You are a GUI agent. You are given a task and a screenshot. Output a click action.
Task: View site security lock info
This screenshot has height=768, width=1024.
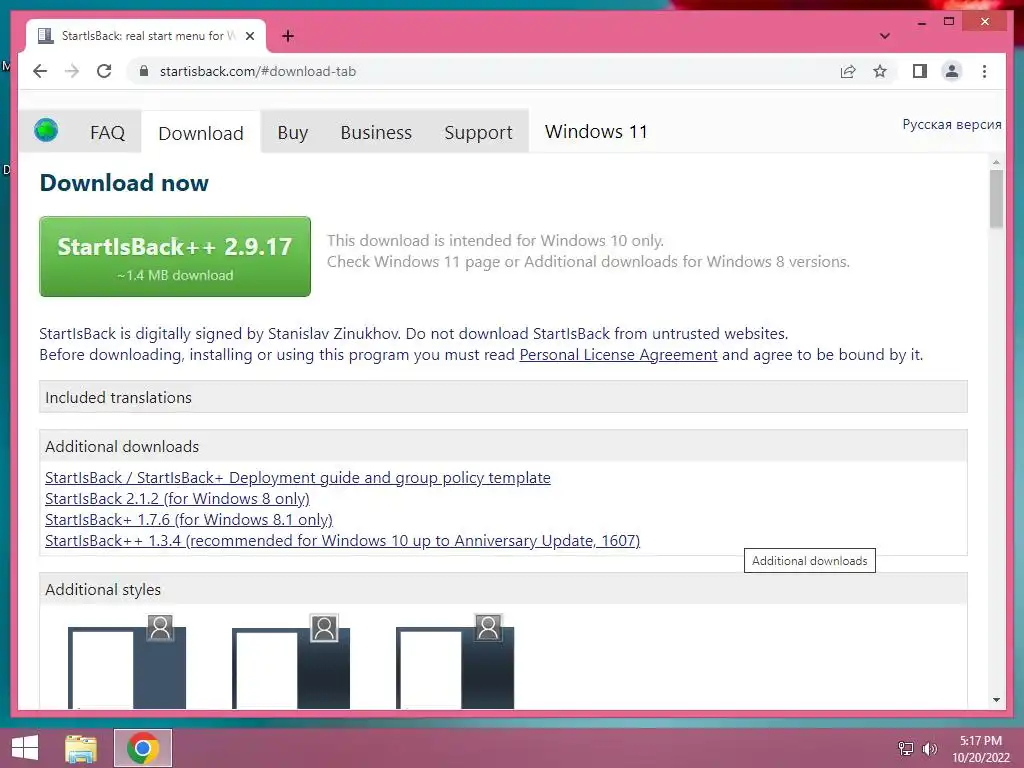coord(144,71)
